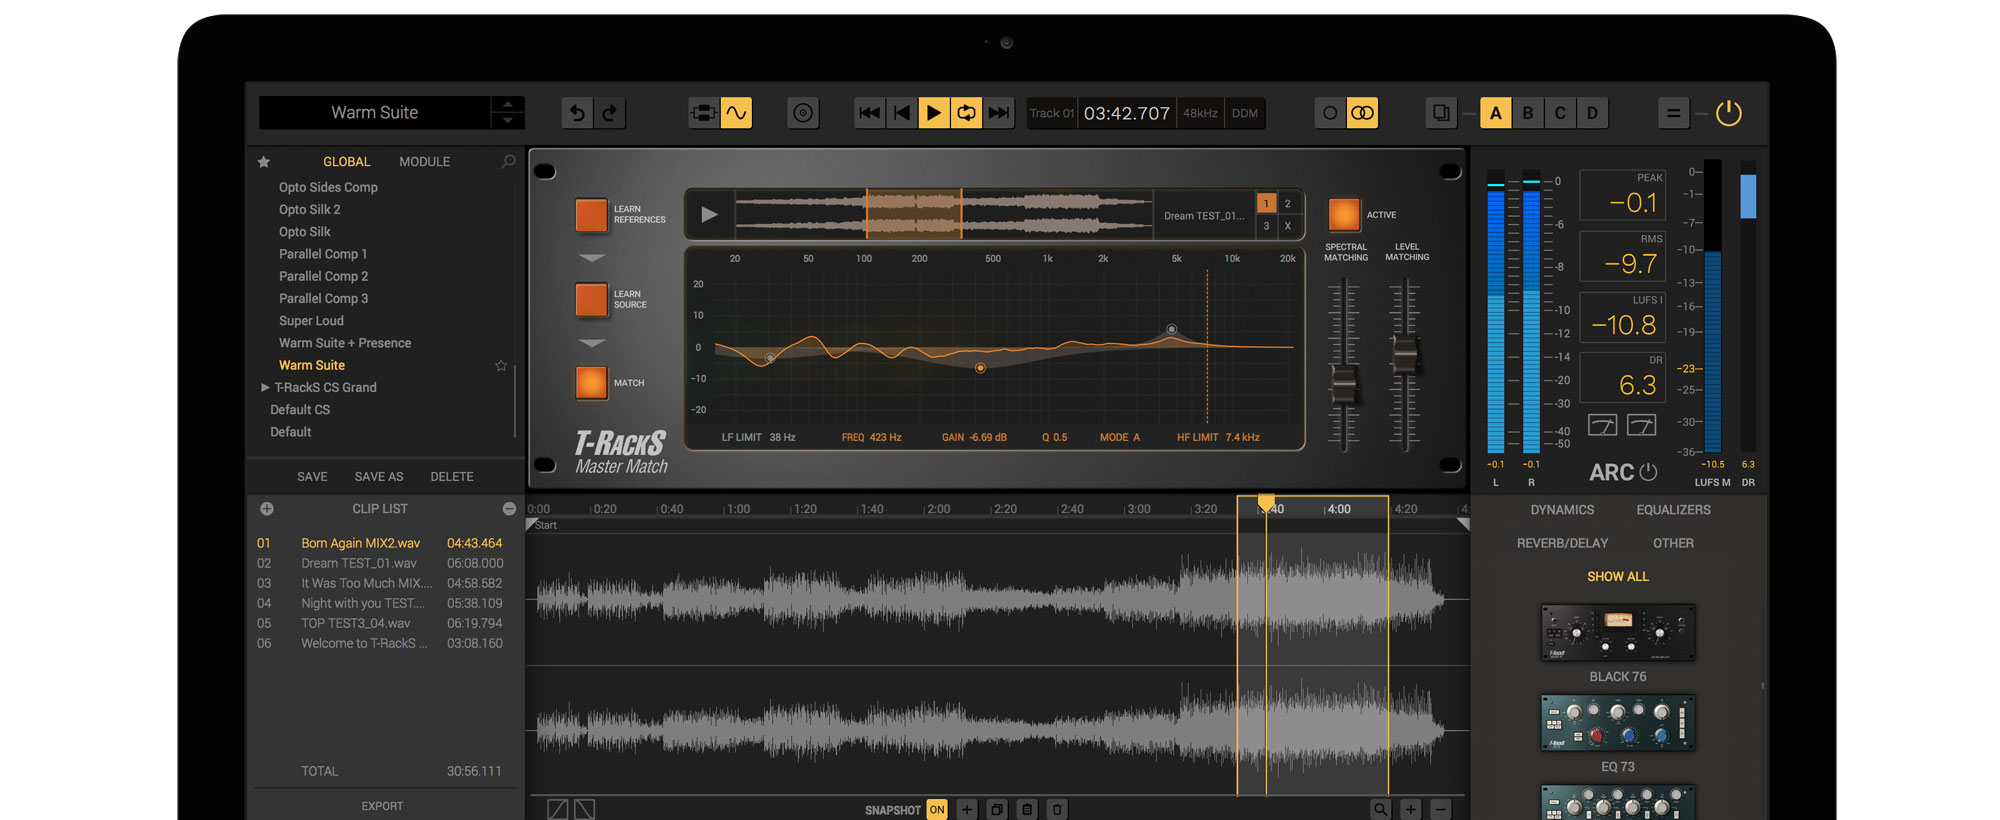The height and width of the screenshot is (820, 2000).
Task: Select the mono single-circle mode
Action: click(1330, 113)
